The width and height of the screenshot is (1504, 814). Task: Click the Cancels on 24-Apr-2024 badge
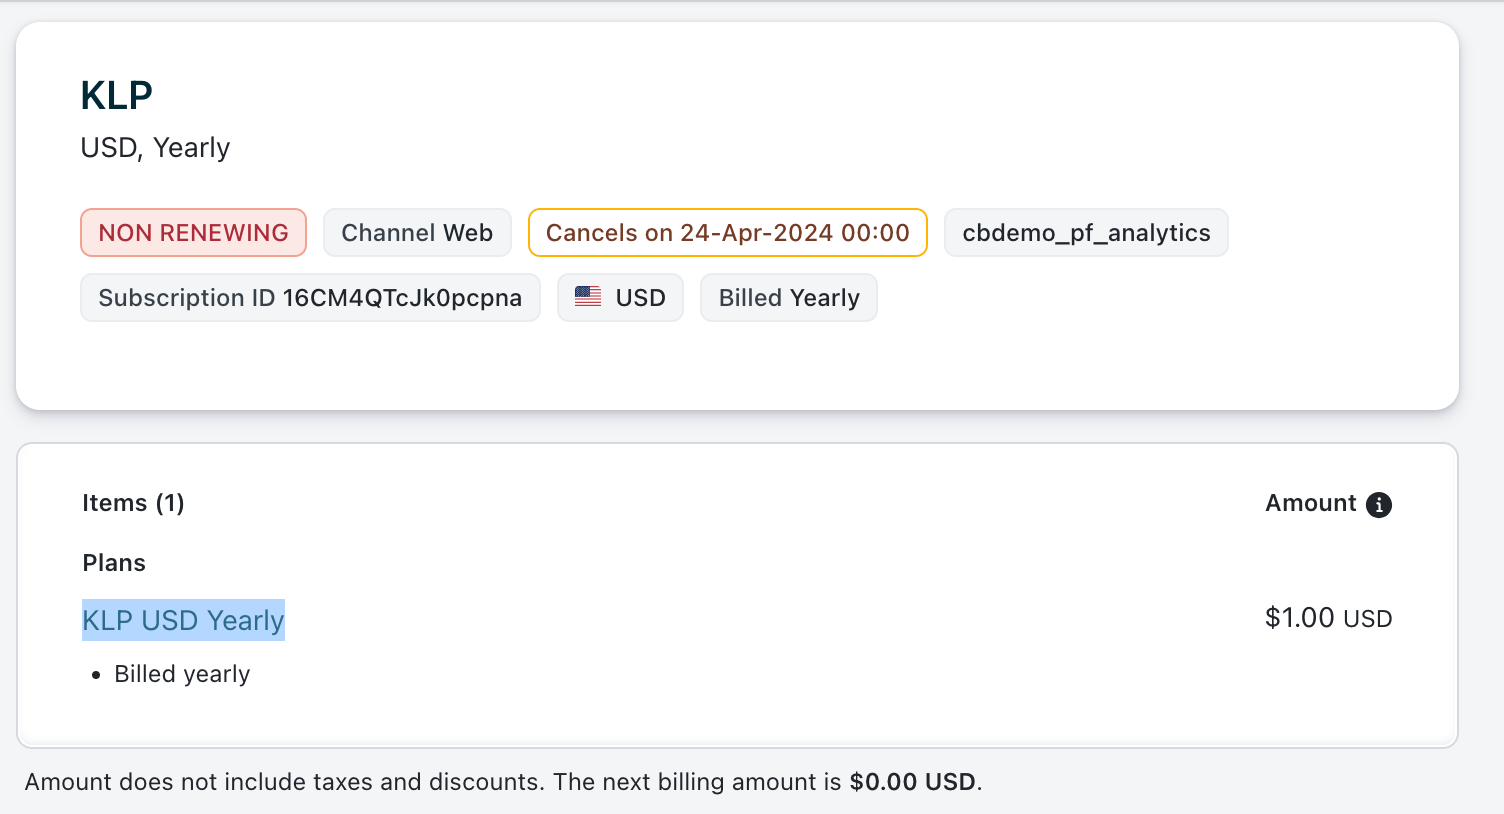[727, 233]
